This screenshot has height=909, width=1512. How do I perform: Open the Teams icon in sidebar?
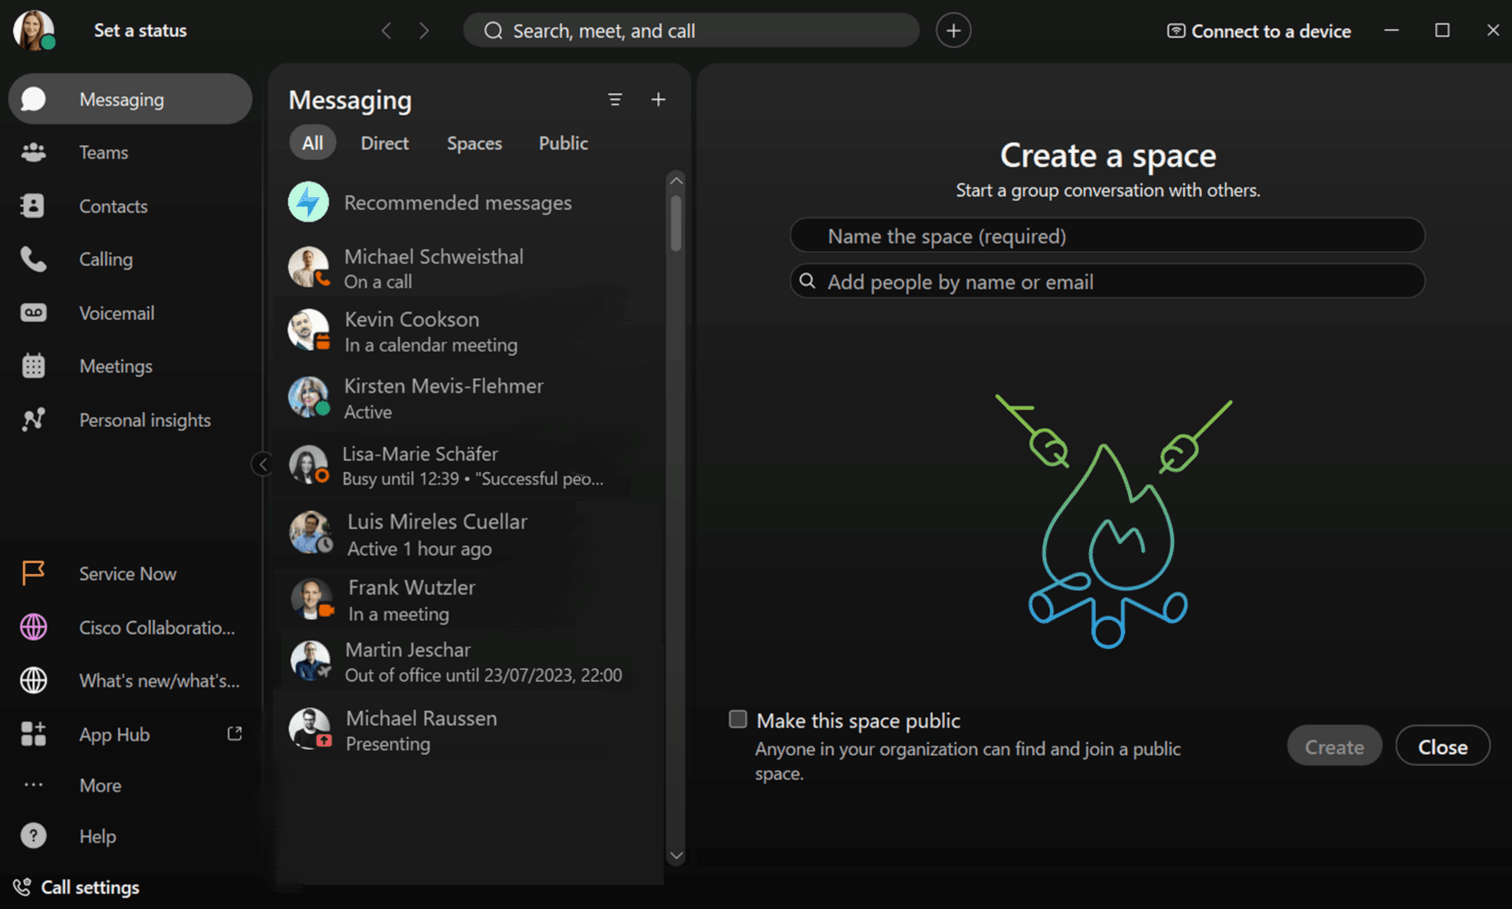(33, 152)
